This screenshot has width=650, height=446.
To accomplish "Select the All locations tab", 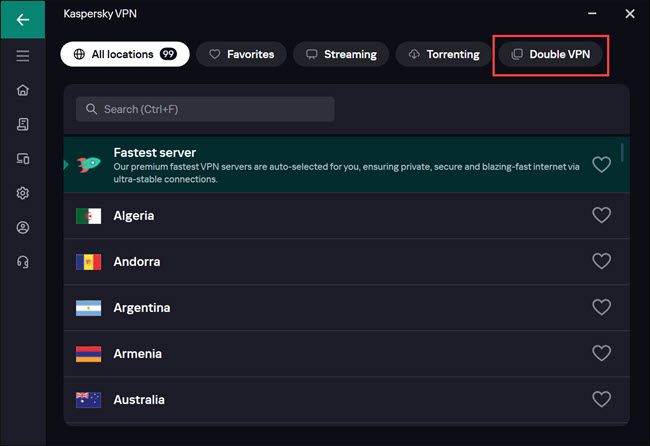I will 125,54.
